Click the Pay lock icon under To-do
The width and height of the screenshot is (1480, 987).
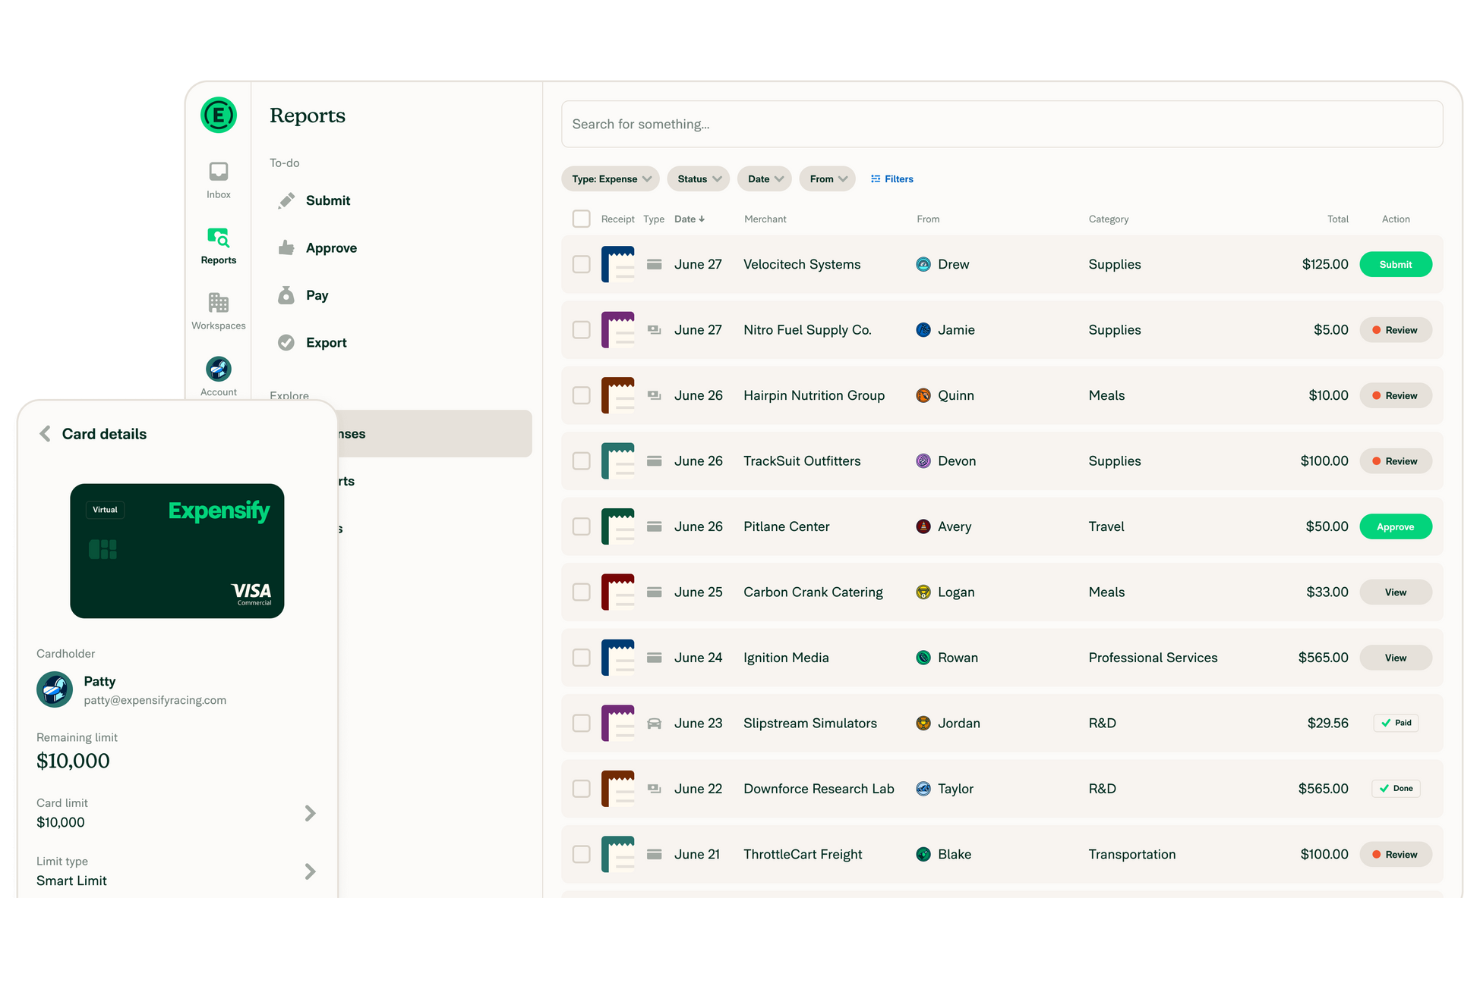pyautogui.click(x=285, y=295)
